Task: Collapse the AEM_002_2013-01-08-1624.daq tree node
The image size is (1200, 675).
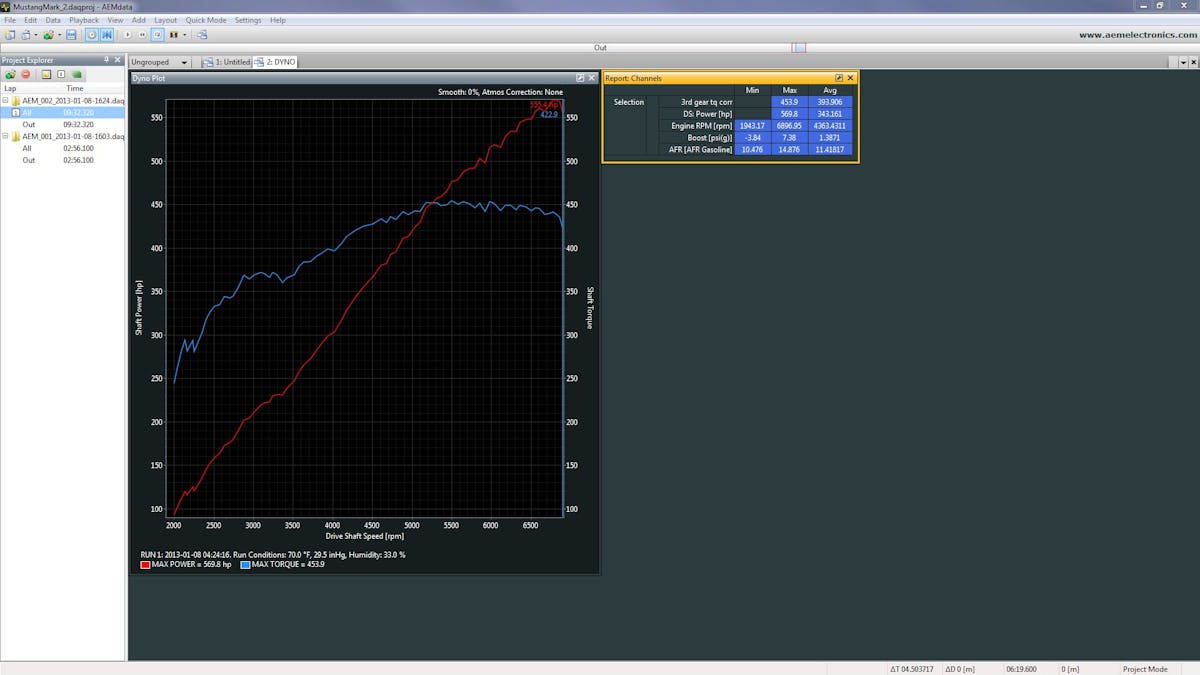Action: [x=5, y=101]
